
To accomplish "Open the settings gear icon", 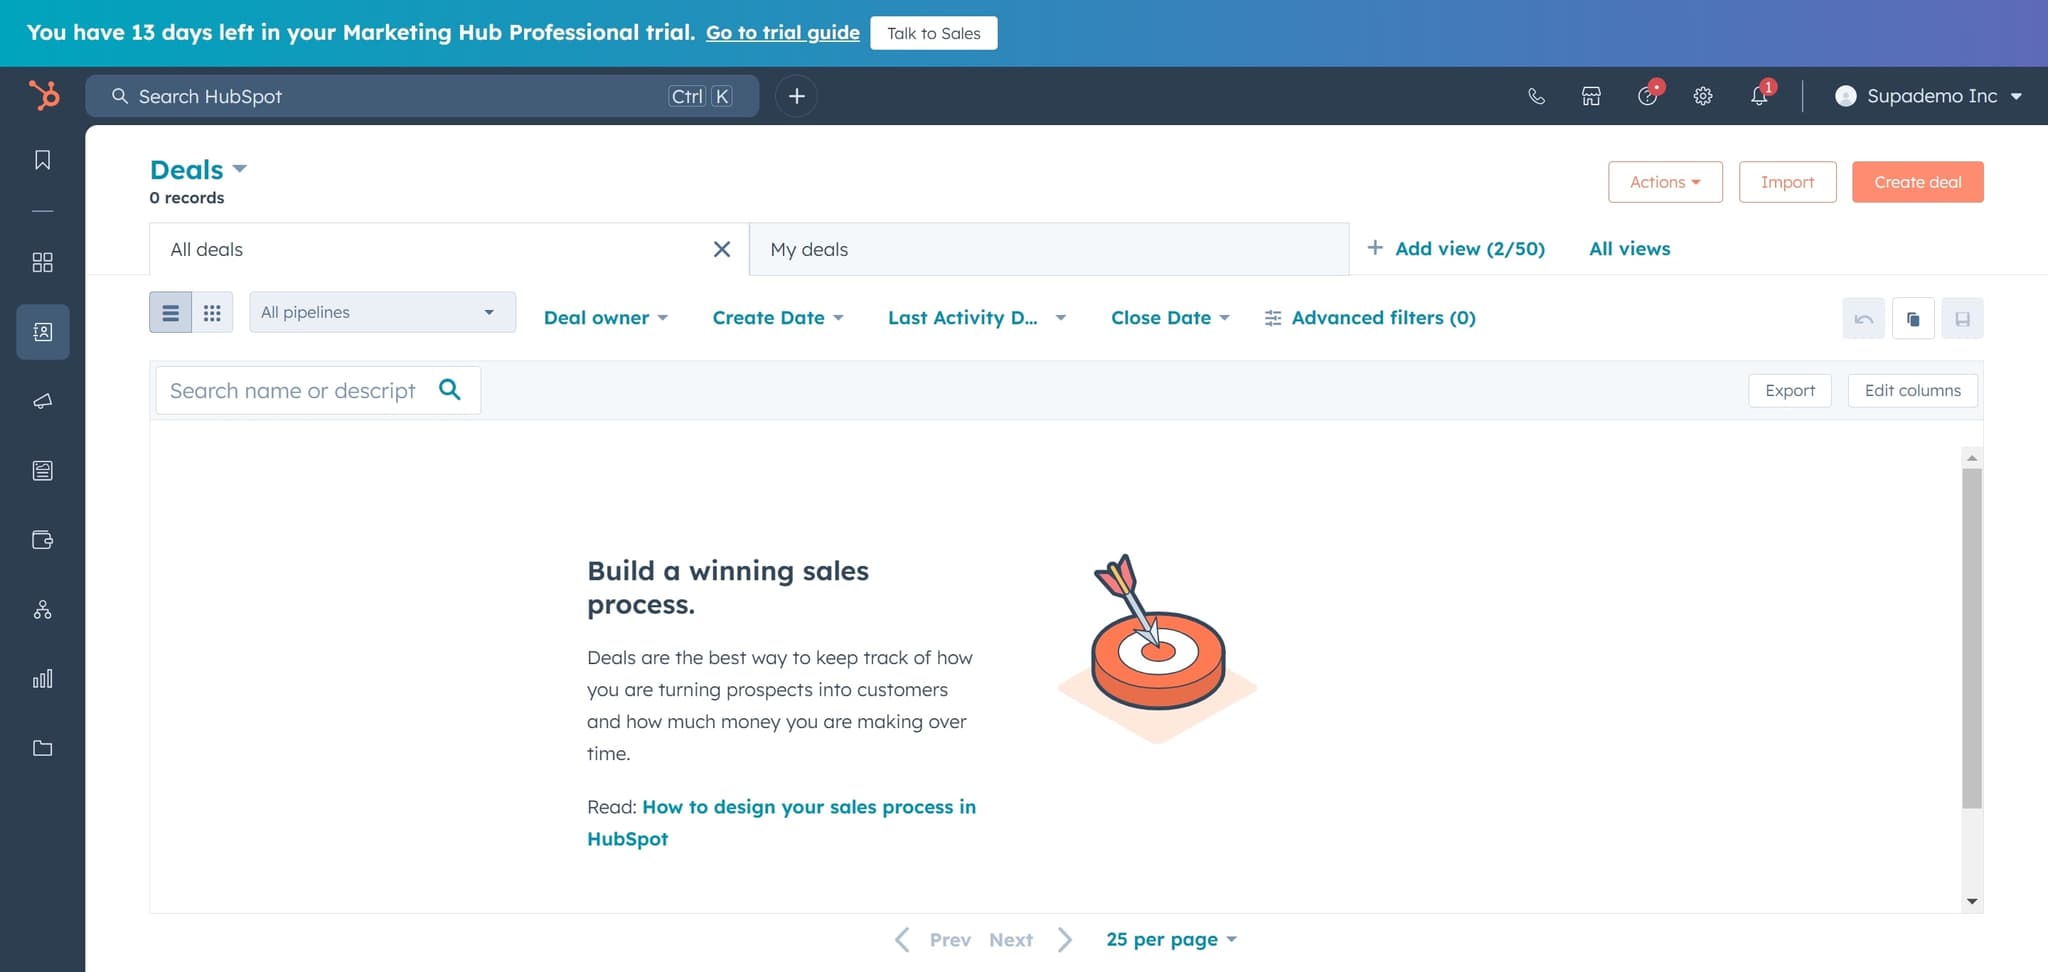I will pos(1703,96).
